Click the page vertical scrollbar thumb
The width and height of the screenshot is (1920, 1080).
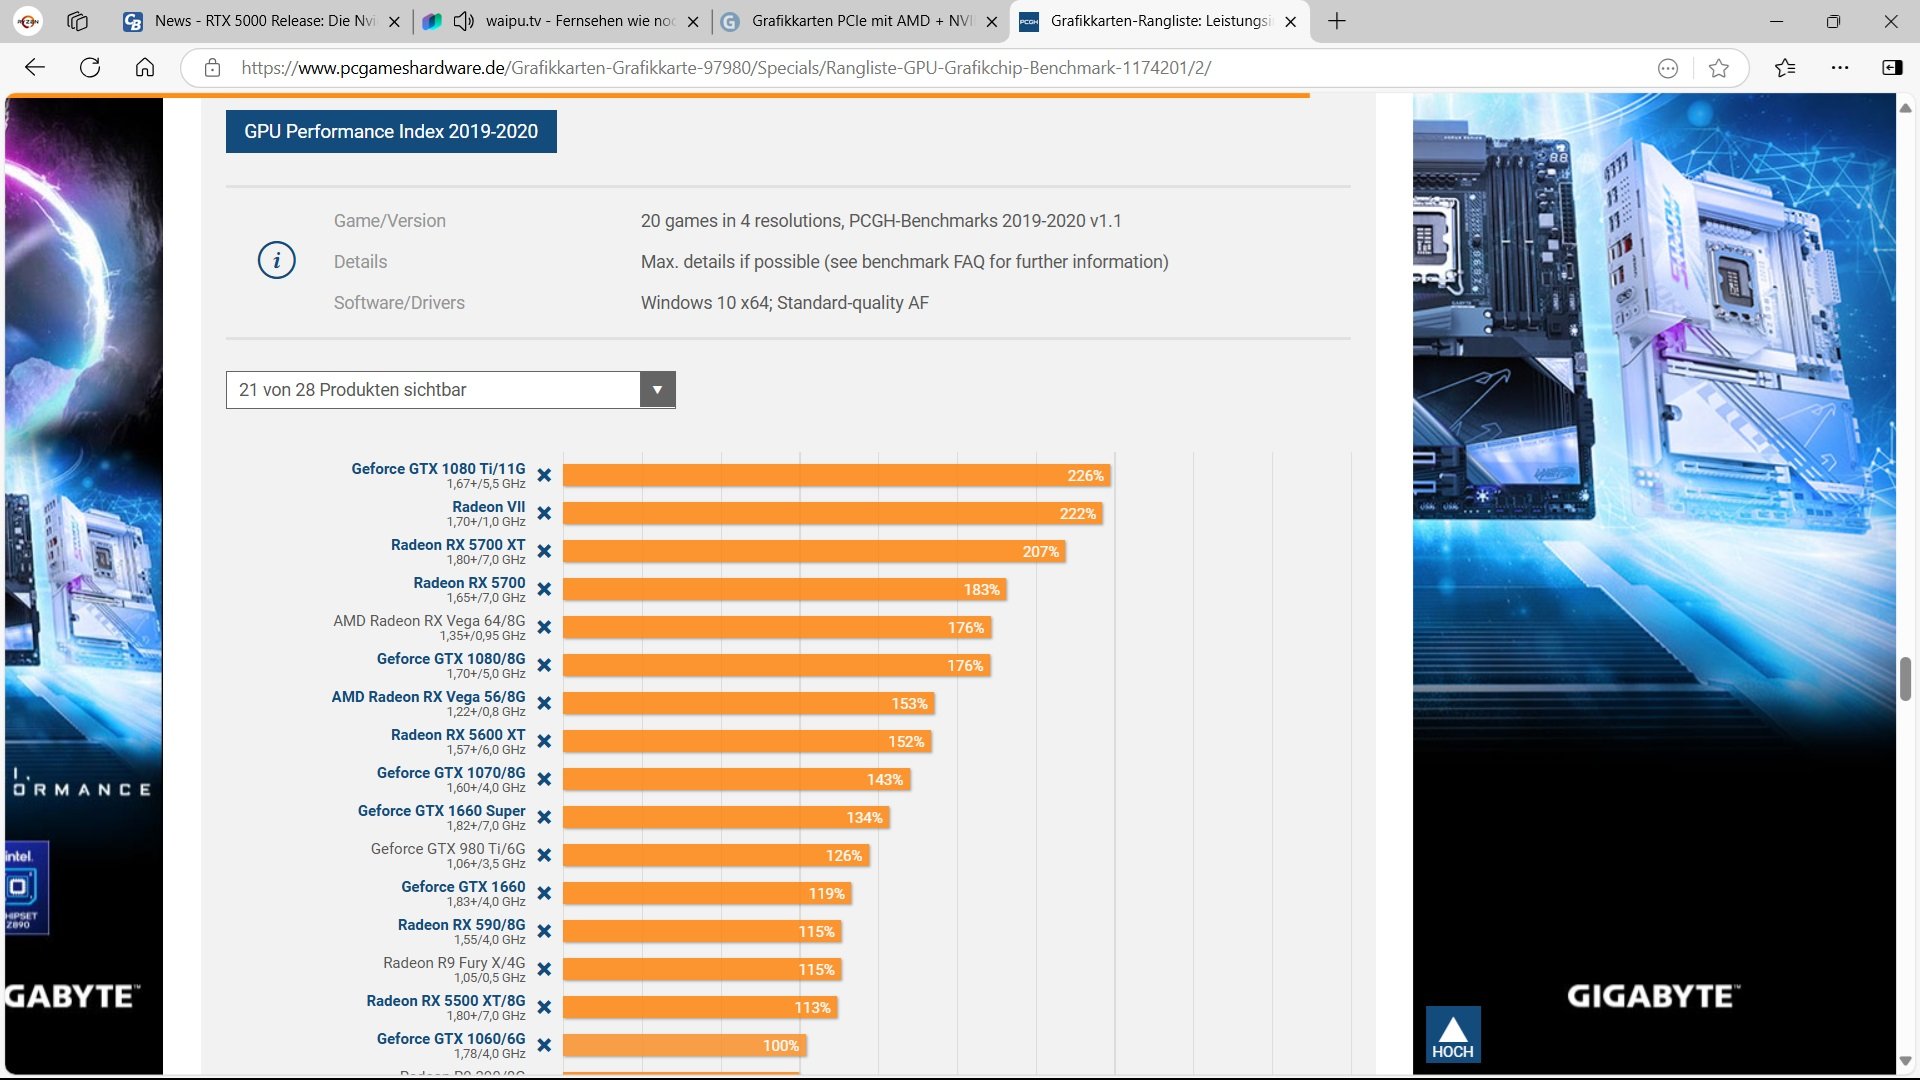tap(1905, 679)
